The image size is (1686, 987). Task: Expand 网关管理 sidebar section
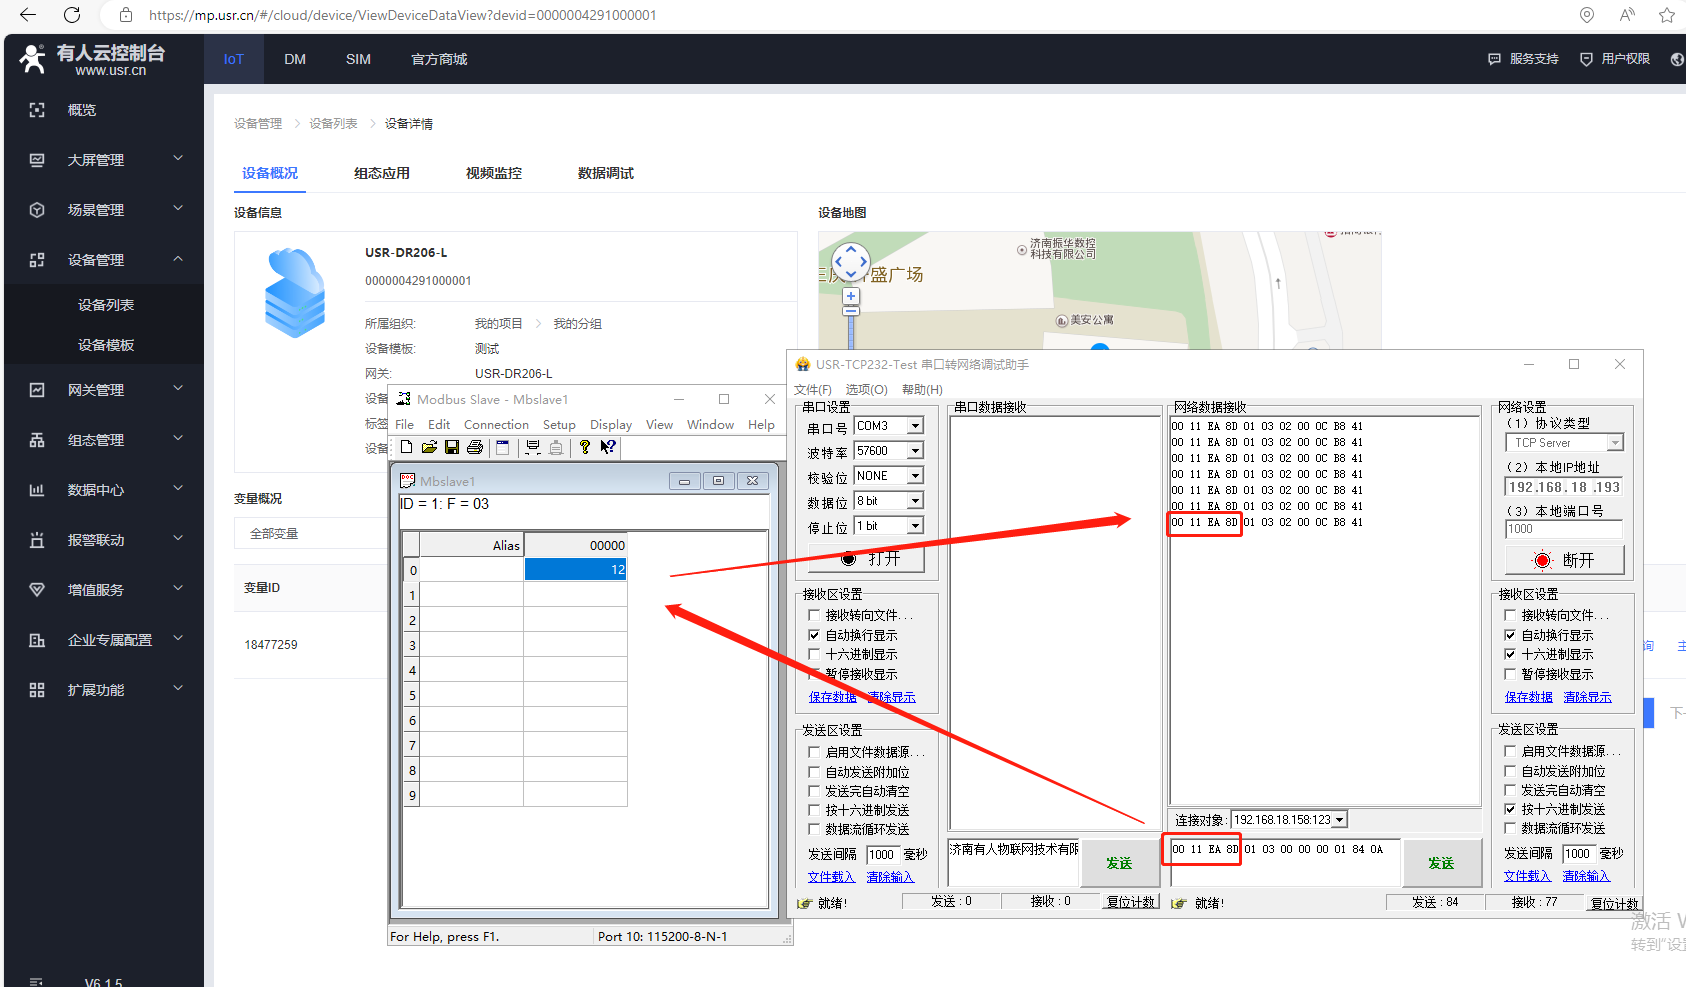[x=178, y=388]
